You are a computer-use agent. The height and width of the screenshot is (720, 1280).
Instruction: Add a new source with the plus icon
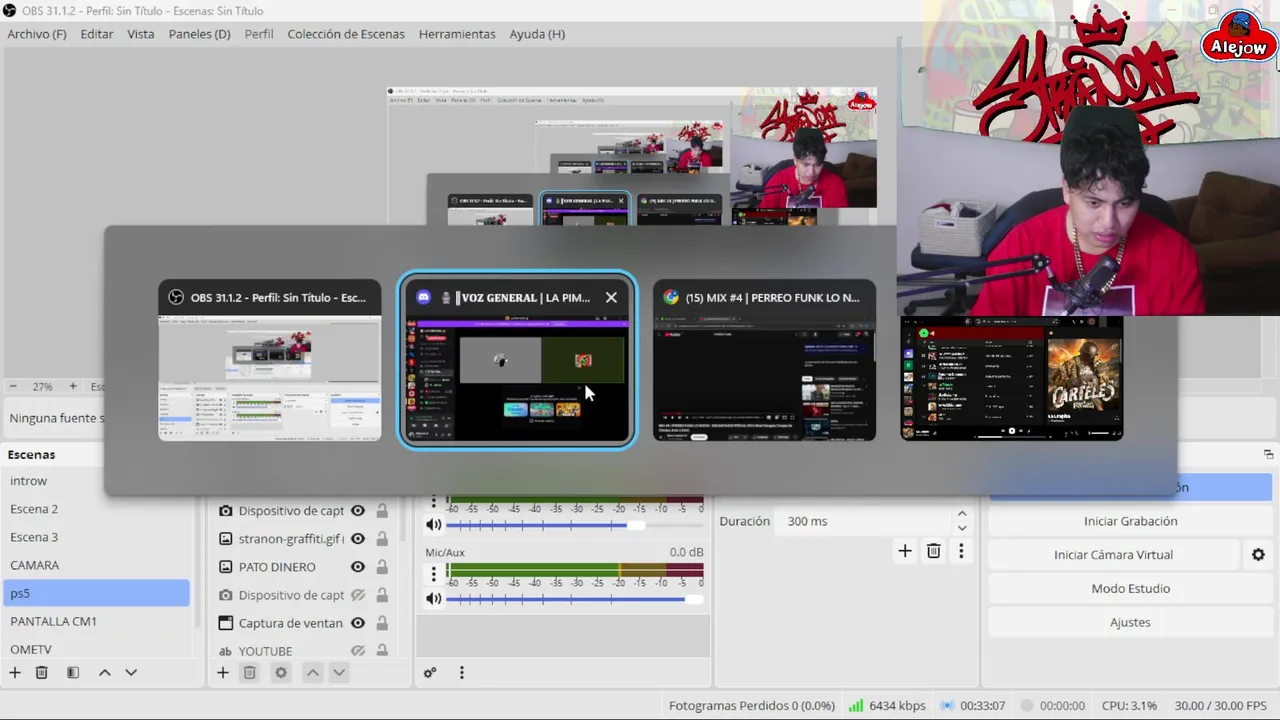pos(223,673)
